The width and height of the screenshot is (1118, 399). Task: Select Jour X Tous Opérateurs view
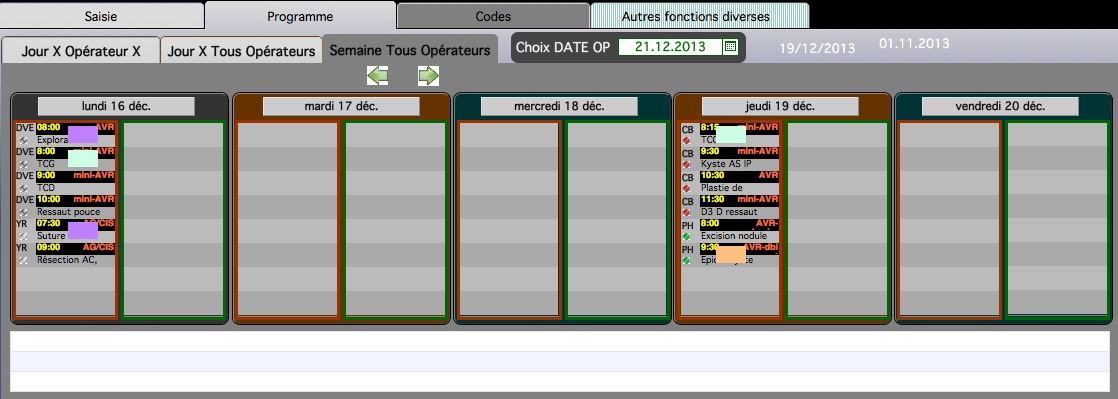241,51
